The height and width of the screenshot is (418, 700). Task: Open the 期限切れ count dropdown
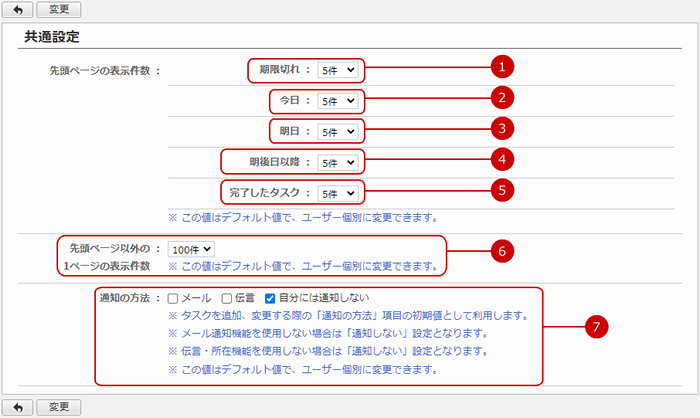tap(338, 70)
